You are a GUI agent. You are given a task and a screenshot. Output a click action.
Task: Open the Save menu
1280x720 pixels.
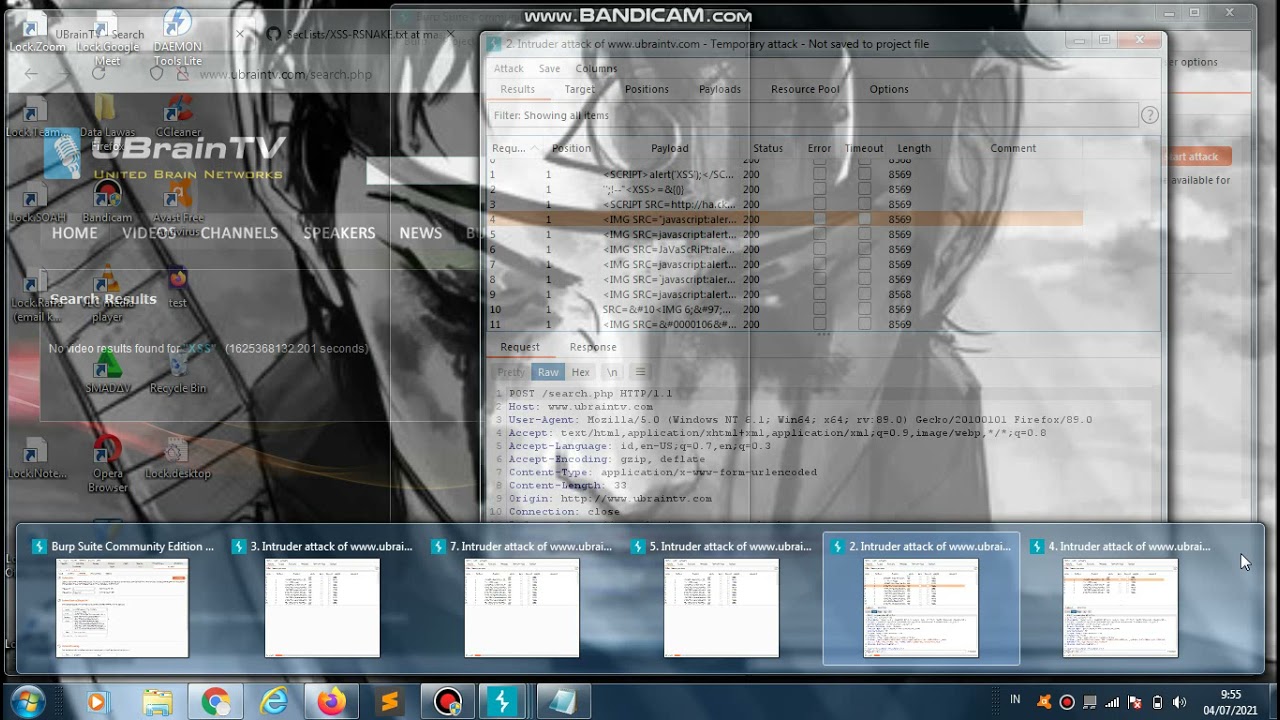click(549, 68)
